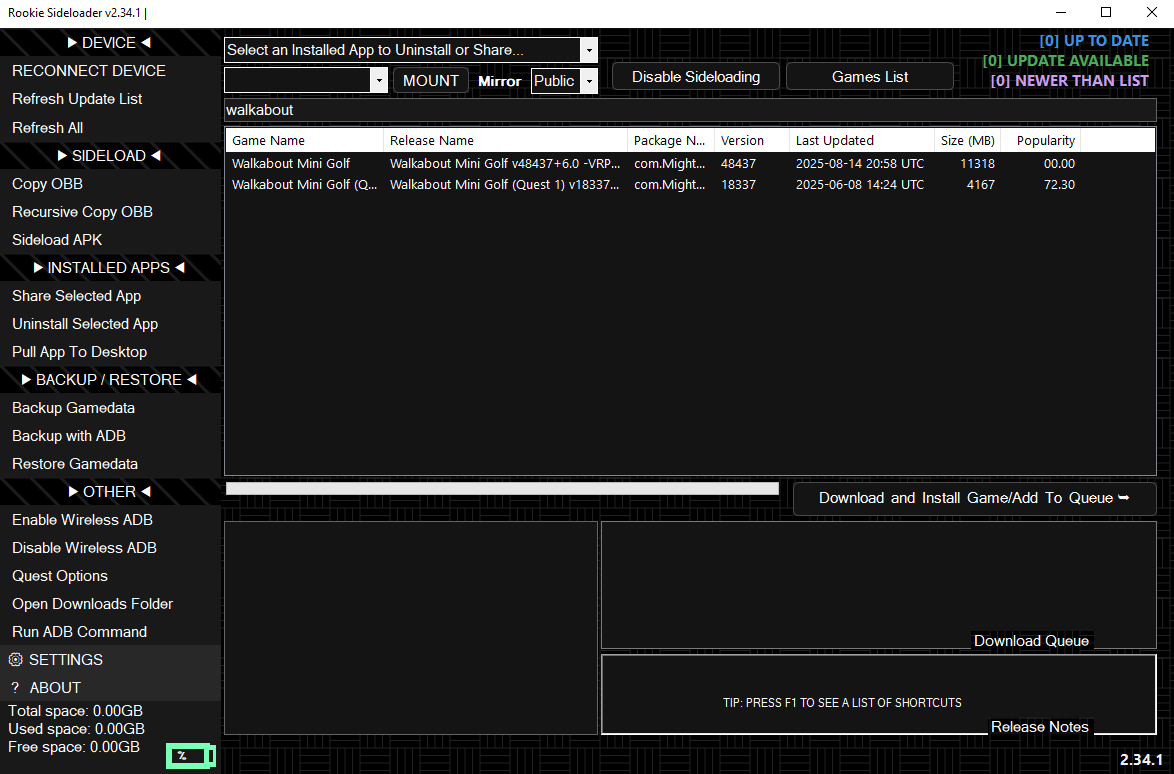Screen dimensions: 1174x774
Task: Sort by Popularity column header
Action: (x=1041, y=140)
